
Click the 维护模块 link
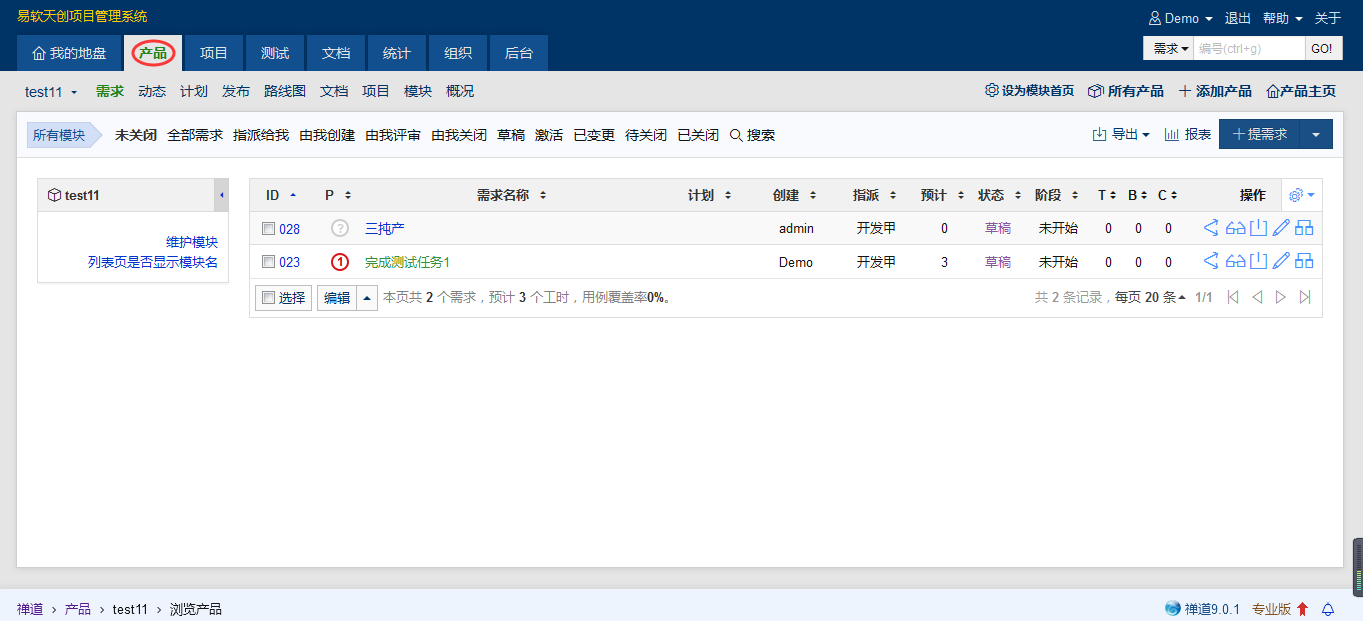click(x=192, y=242)
